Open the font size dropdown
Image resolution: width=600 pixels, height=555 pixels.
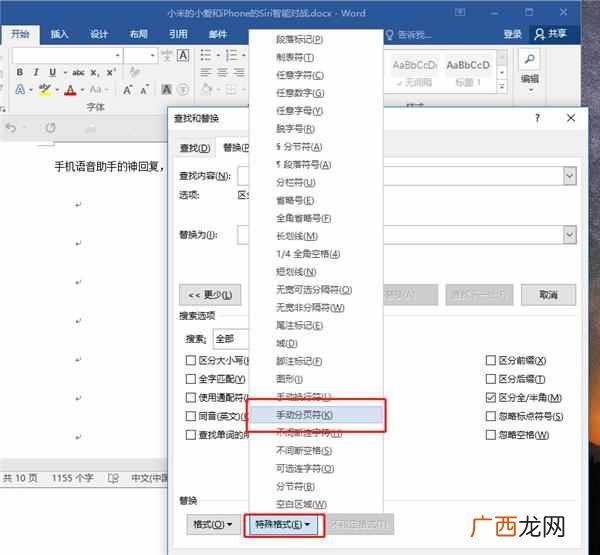(153, 56)
